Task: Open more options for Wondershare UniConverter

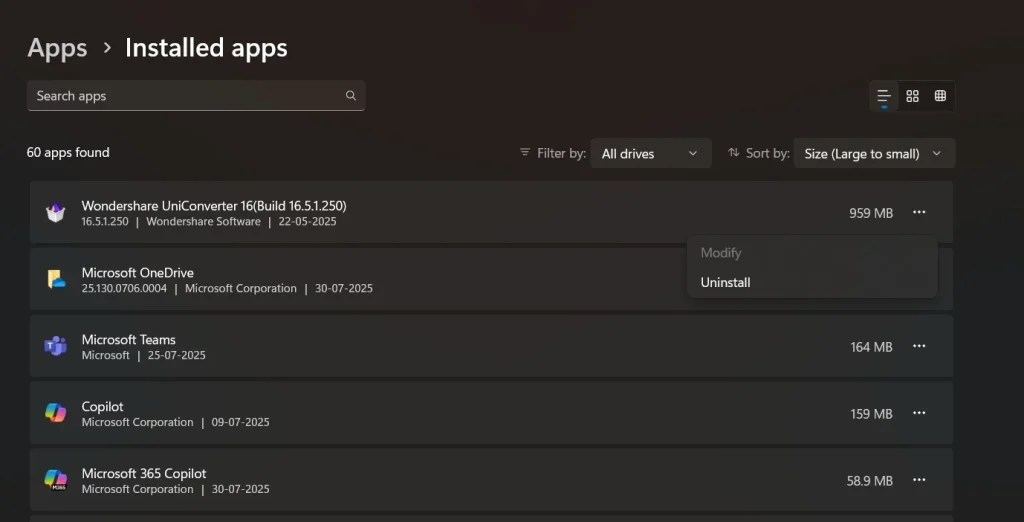Action: (919, 212)
